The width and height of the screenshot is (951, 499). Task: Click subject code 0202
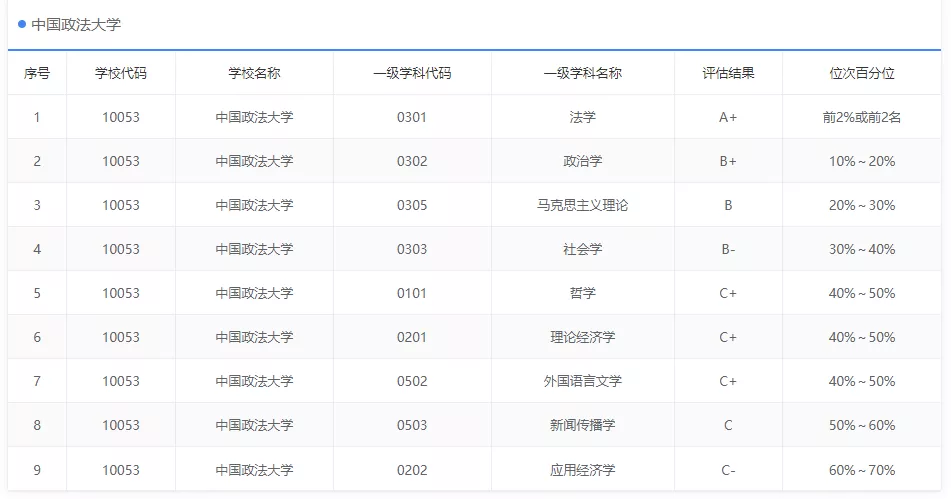[x=412, y=470]
